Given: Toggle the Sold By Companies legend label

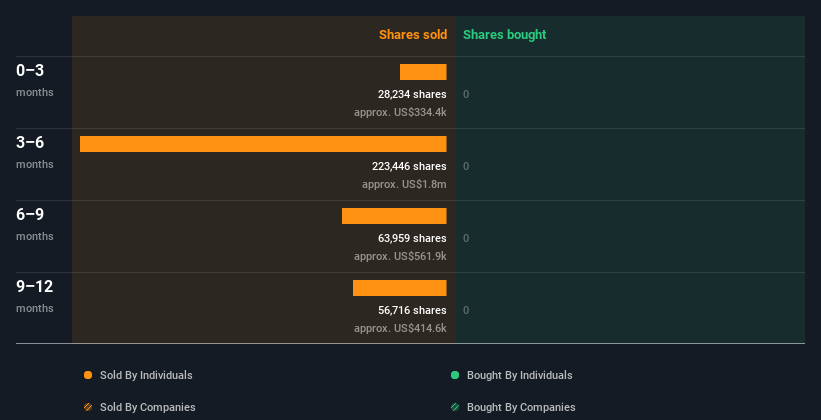Looking at the screenshot, I should click(x=148, y=407).
